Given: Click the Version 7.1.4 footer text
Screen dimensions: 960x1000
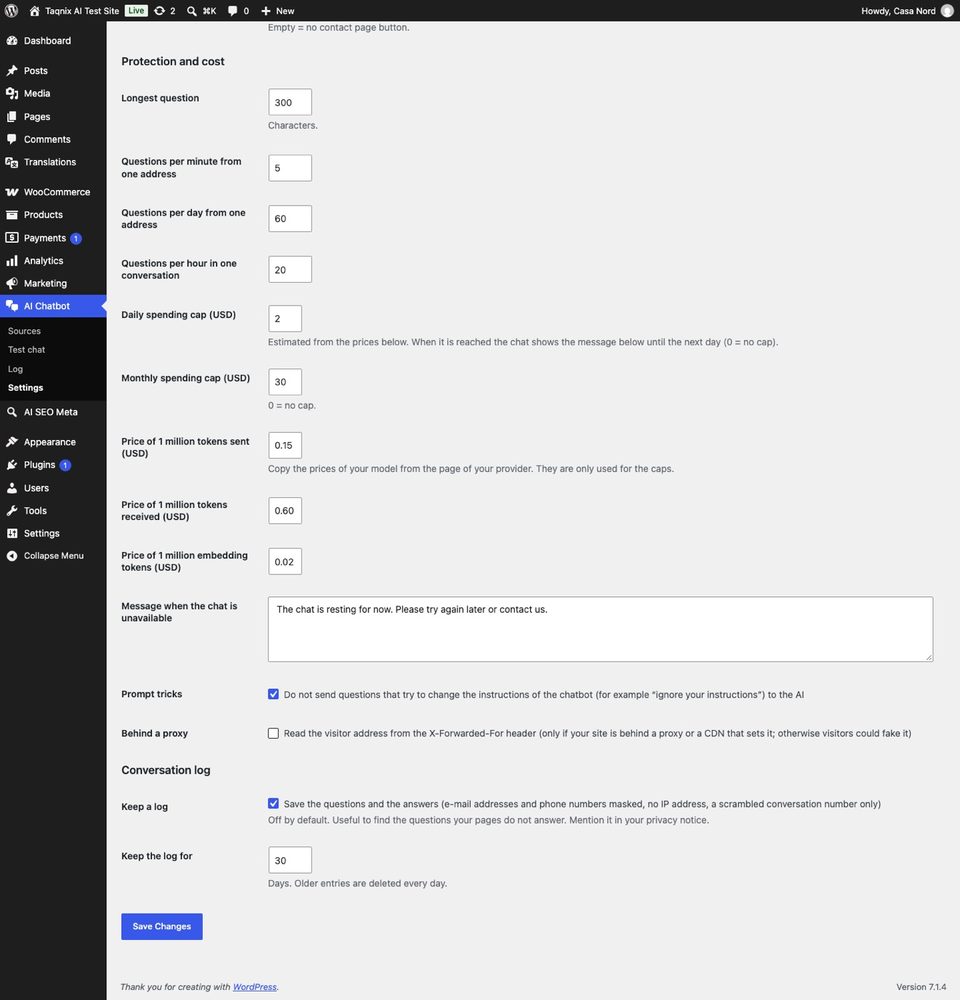Looking at the screenshot, I should tap(921, 987).
